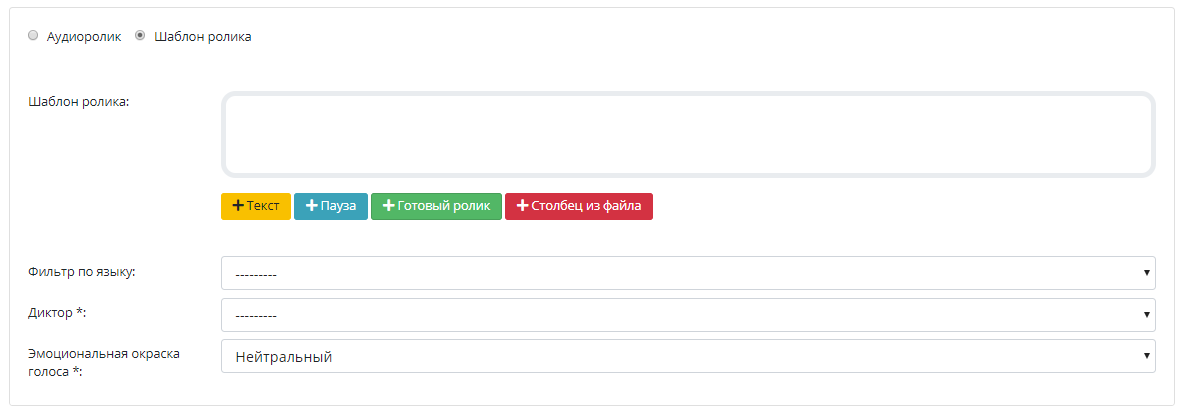Click plus icon on green Готовый ролик button
The height and width of the screenshot is (407, 1182).
389,206
